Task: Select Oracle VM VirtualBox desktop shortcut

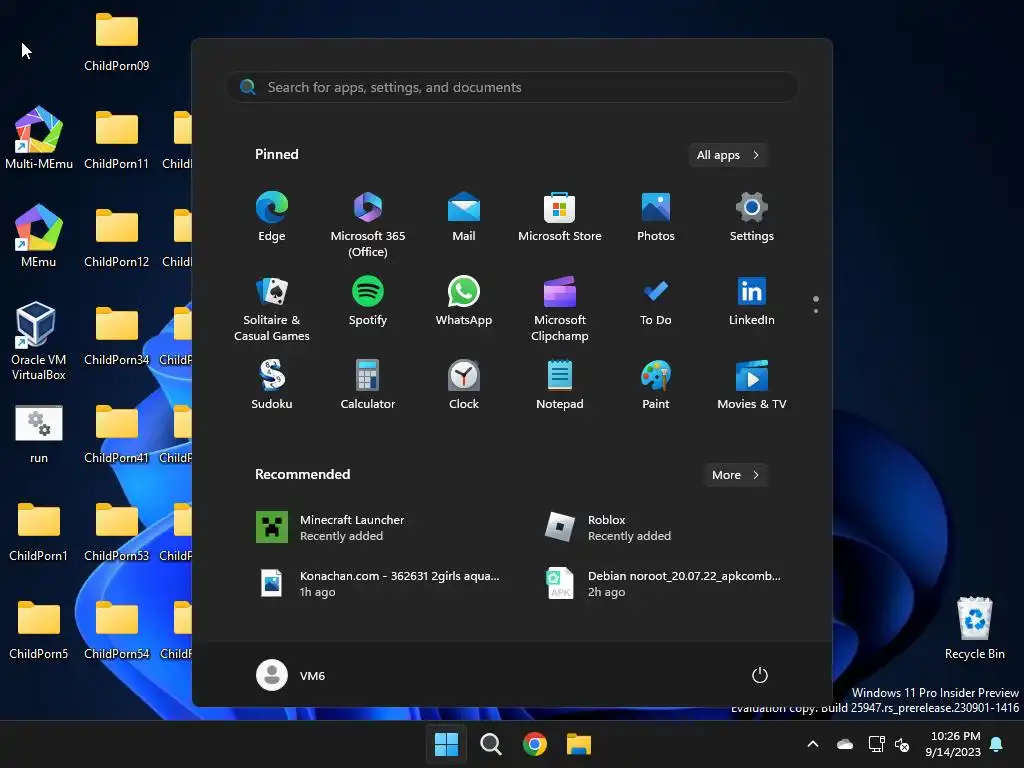Action: 39,341
